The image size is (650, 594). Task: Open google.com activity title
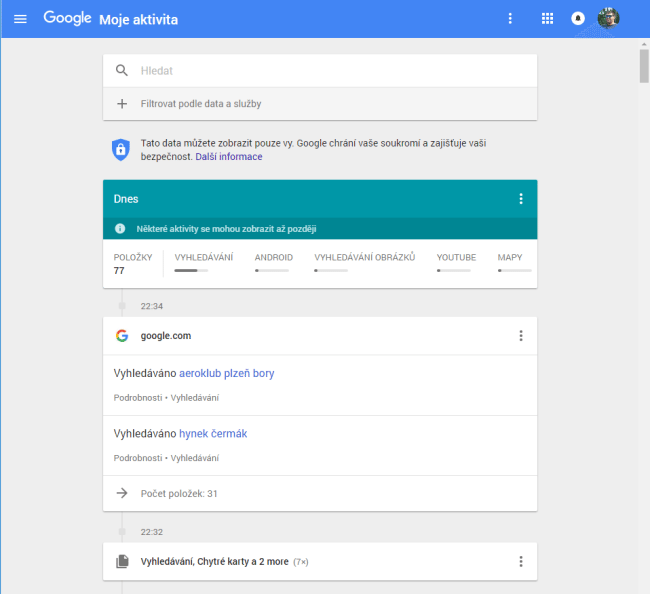coord(166,336)
